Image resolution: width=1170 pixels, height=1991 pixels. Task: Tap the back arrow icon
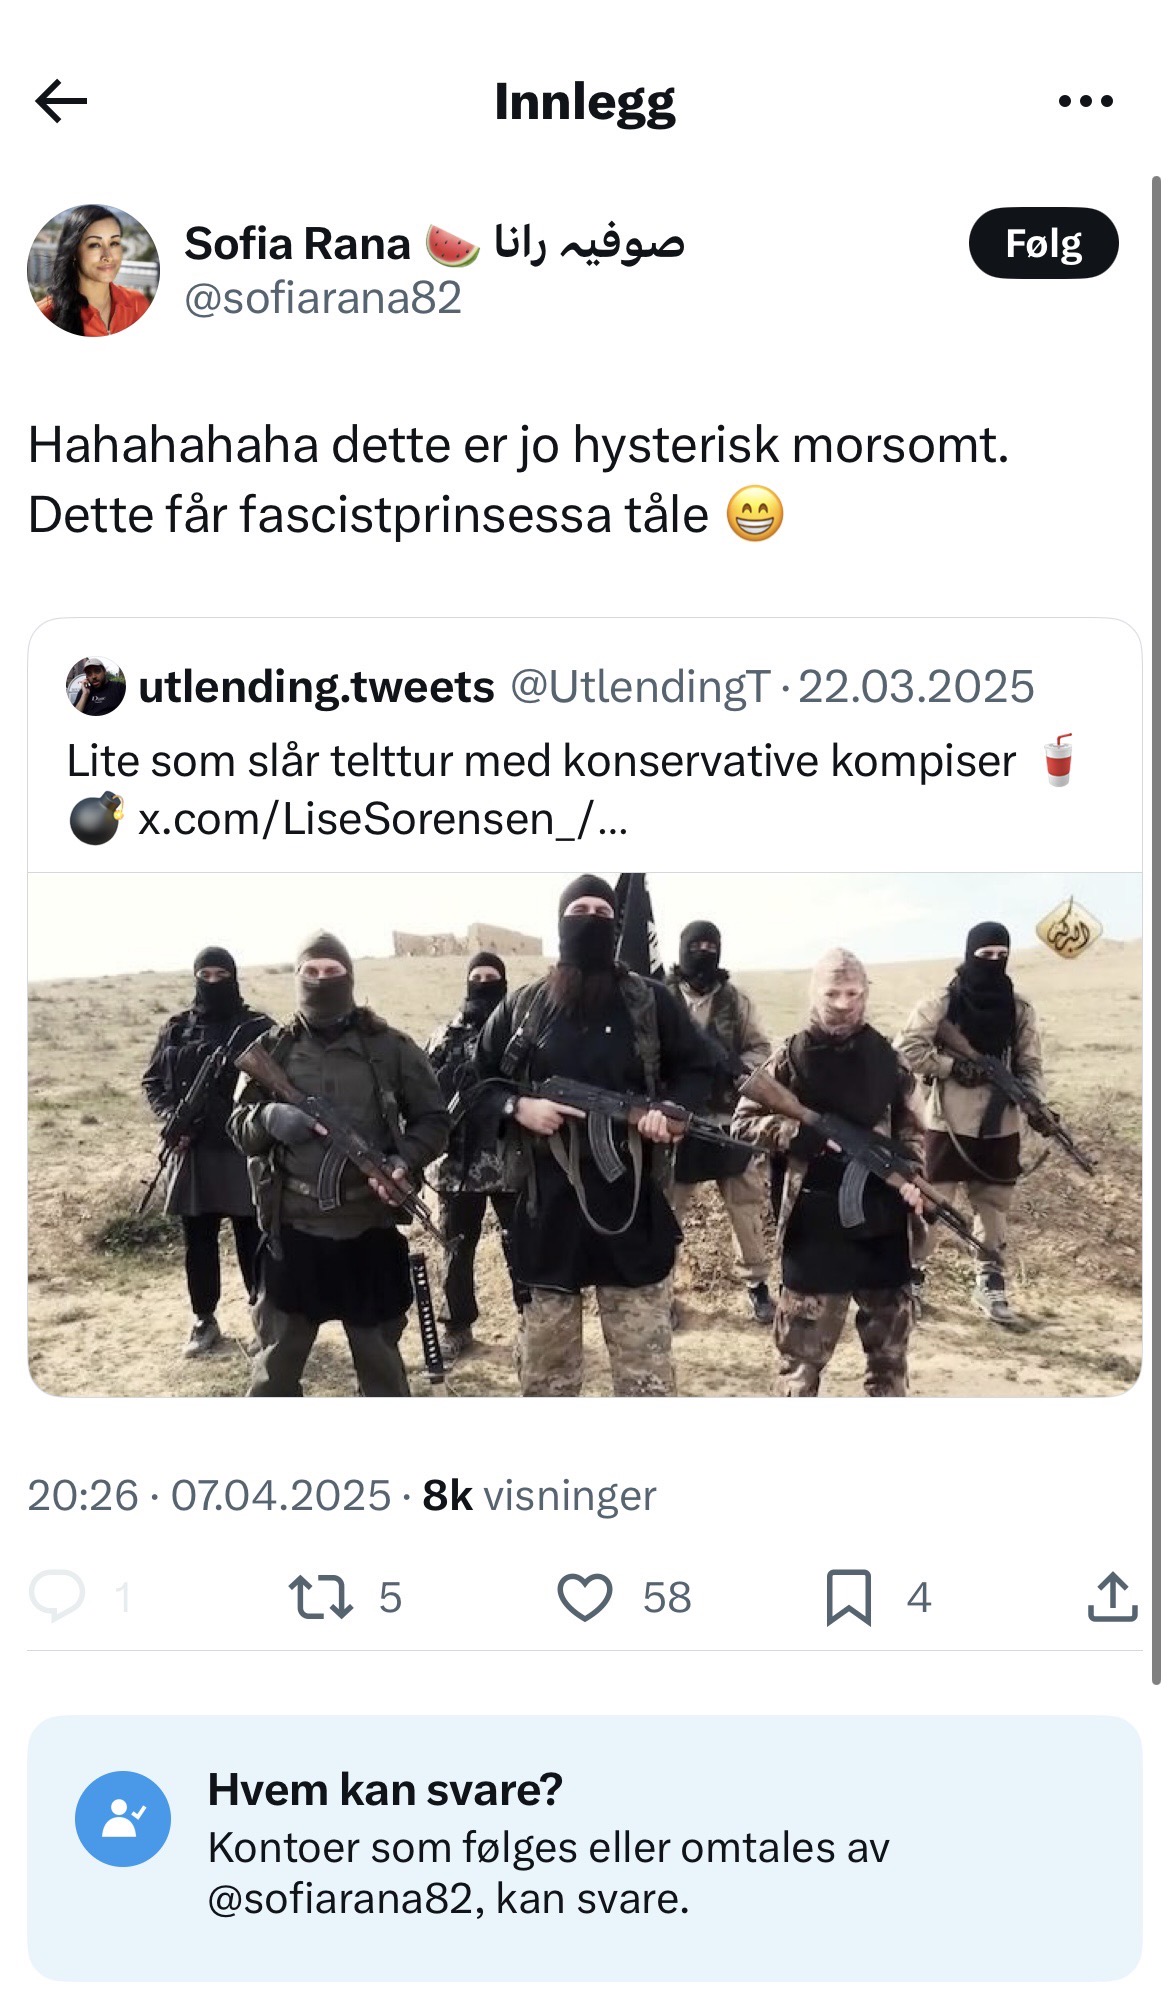click(61, 101)
